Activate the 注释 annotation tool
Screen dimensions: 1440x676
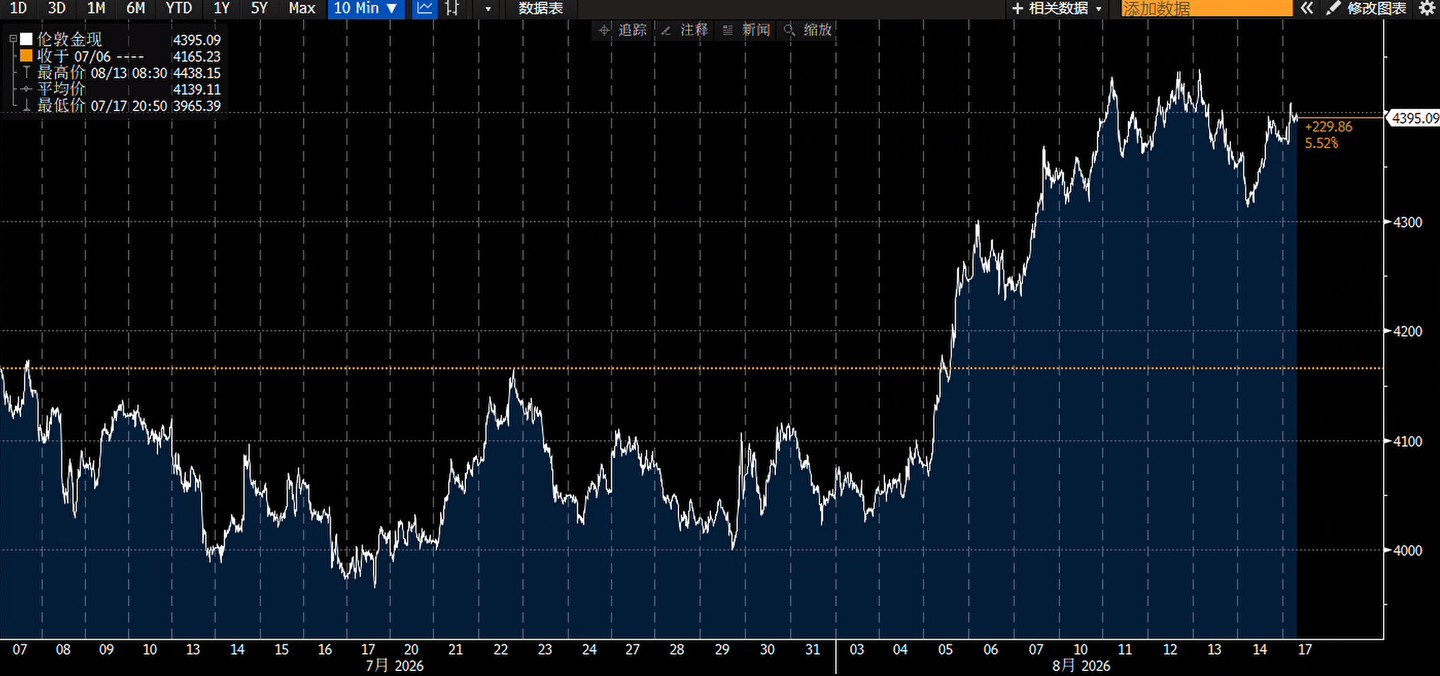(x=684, y=30)
